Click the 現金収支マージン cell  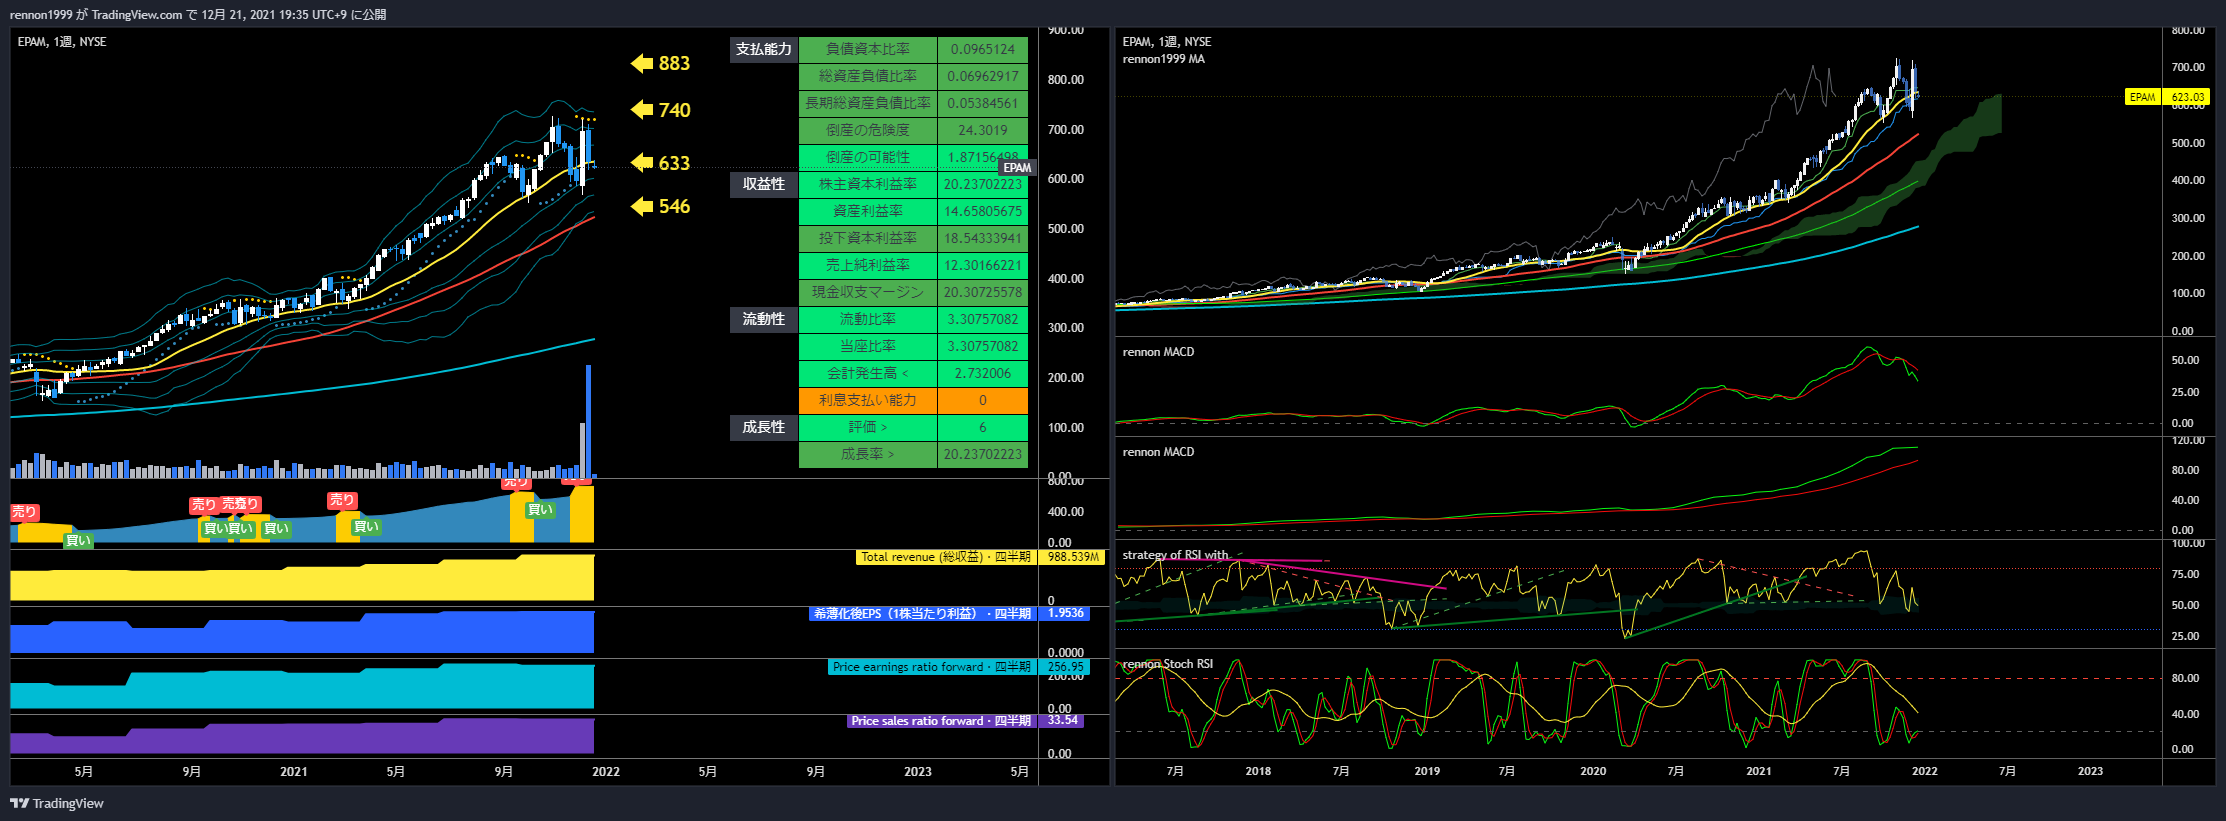tap(868, 292)
